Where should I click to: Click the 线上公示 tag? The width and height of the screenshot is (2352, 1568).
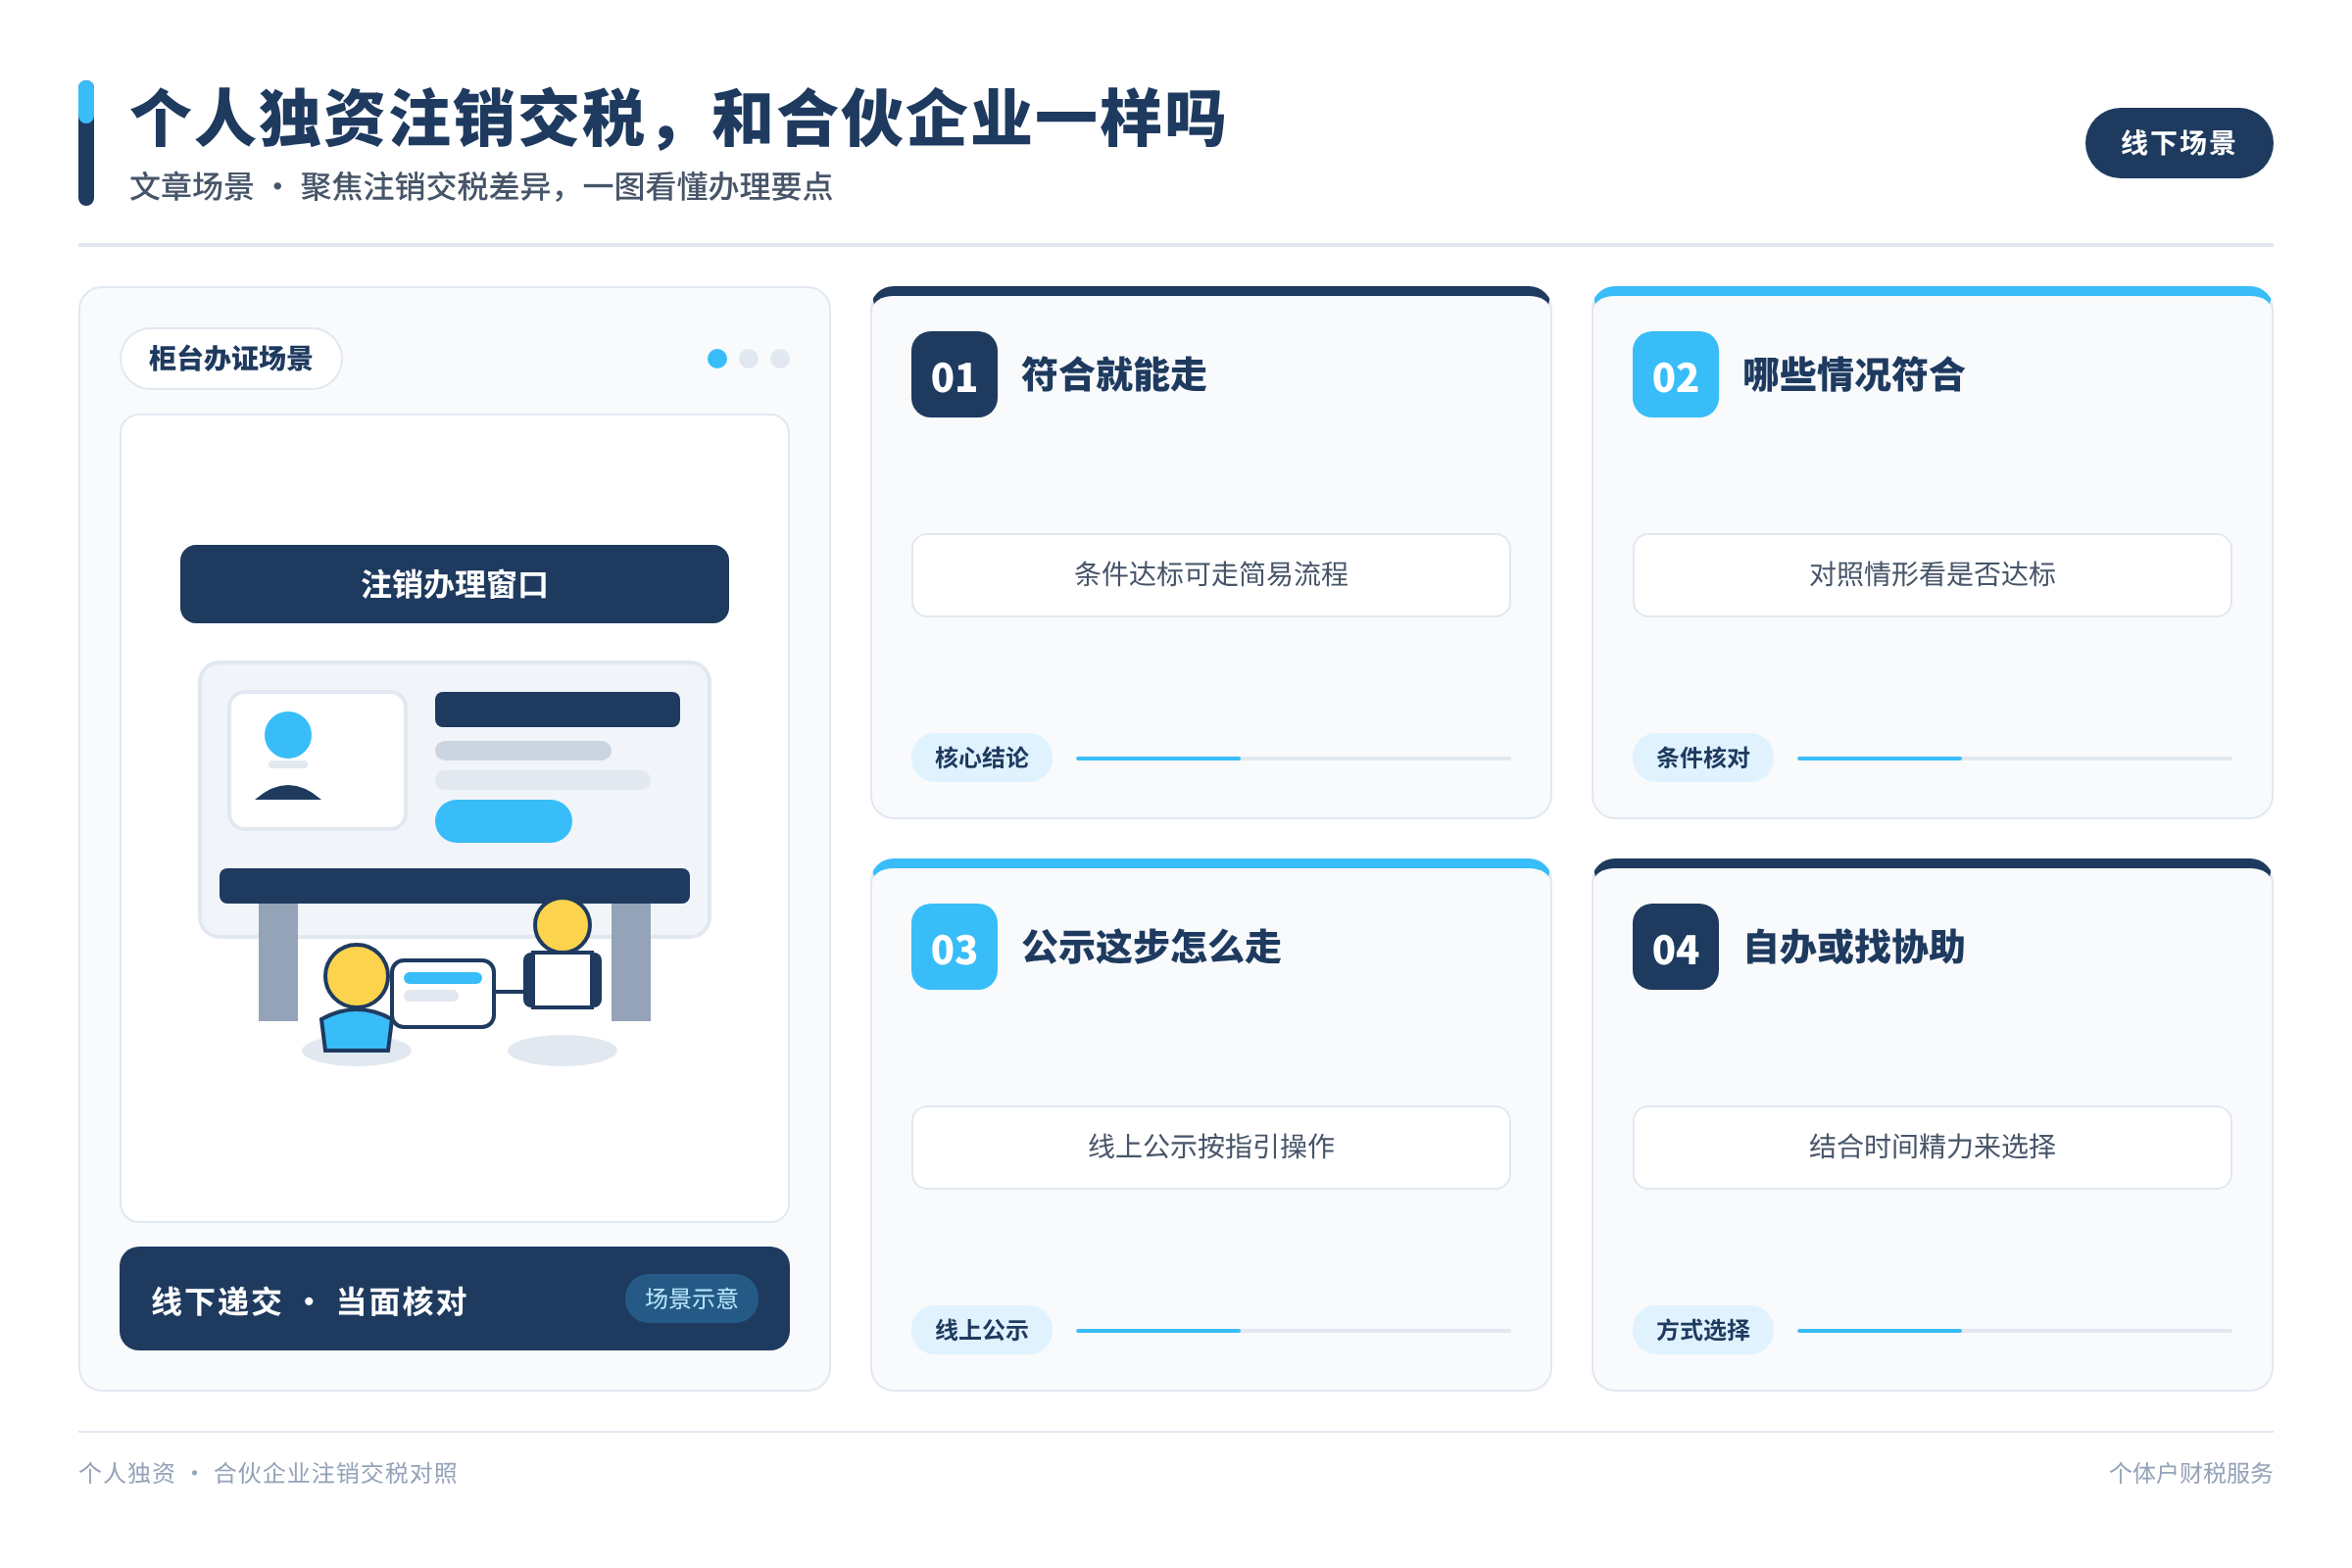point(981,1330)
